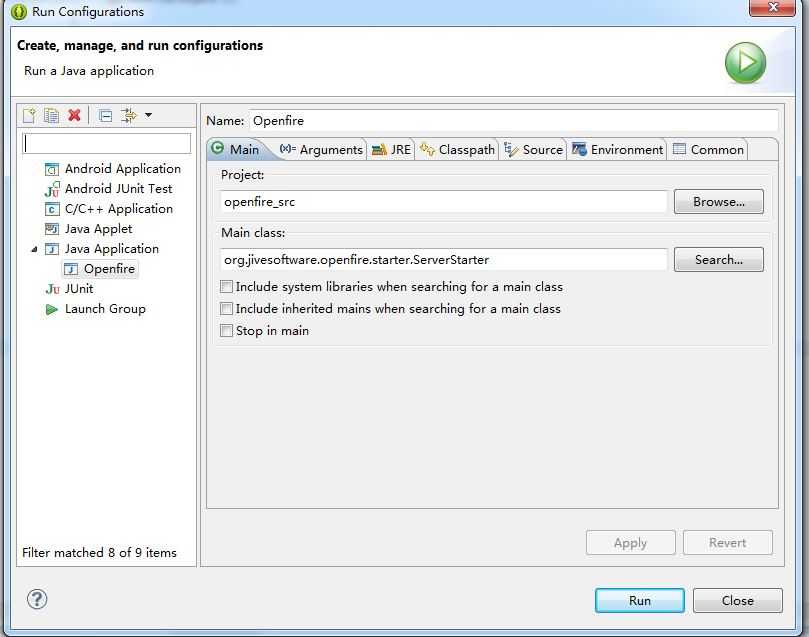Click the Close button
This screenshot has height=637, width=809.
[x=738, y=601]
